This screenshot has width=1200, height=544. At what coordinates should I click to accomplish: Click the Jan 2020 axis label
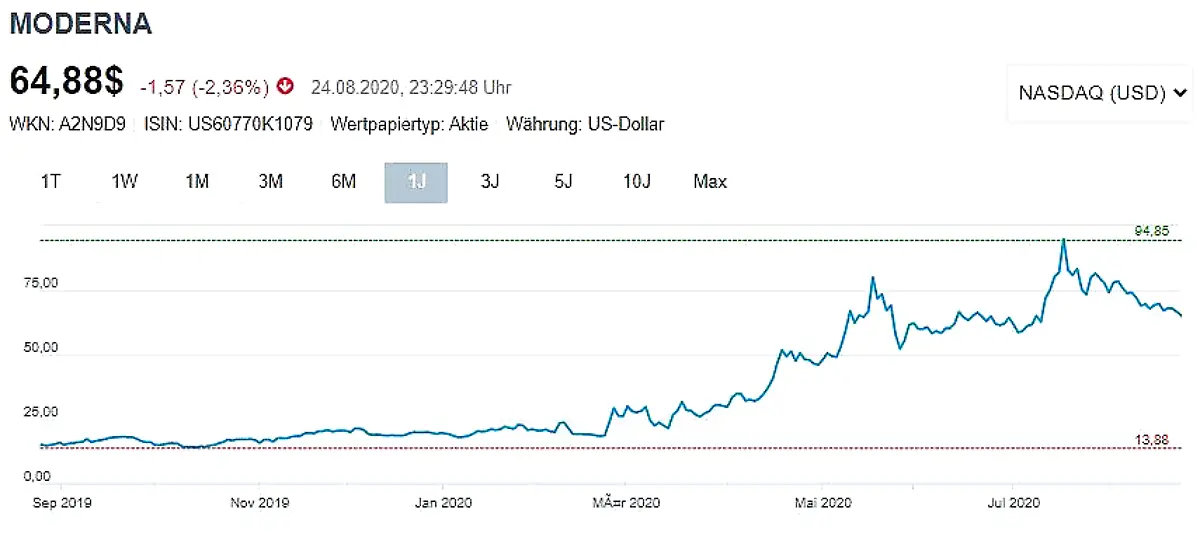(443, 503)
